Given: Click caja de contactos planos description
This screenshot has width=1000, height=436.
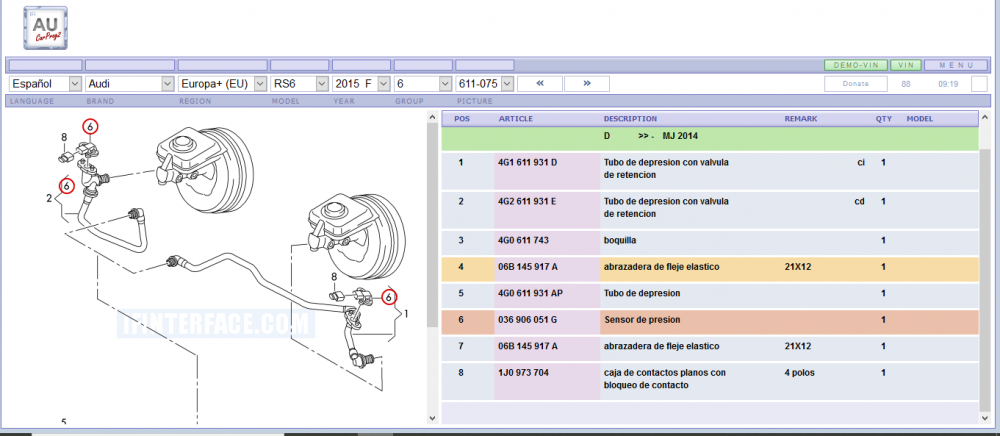Looking at the screenshot, I should pyautogui.click(x=665, y=379).
